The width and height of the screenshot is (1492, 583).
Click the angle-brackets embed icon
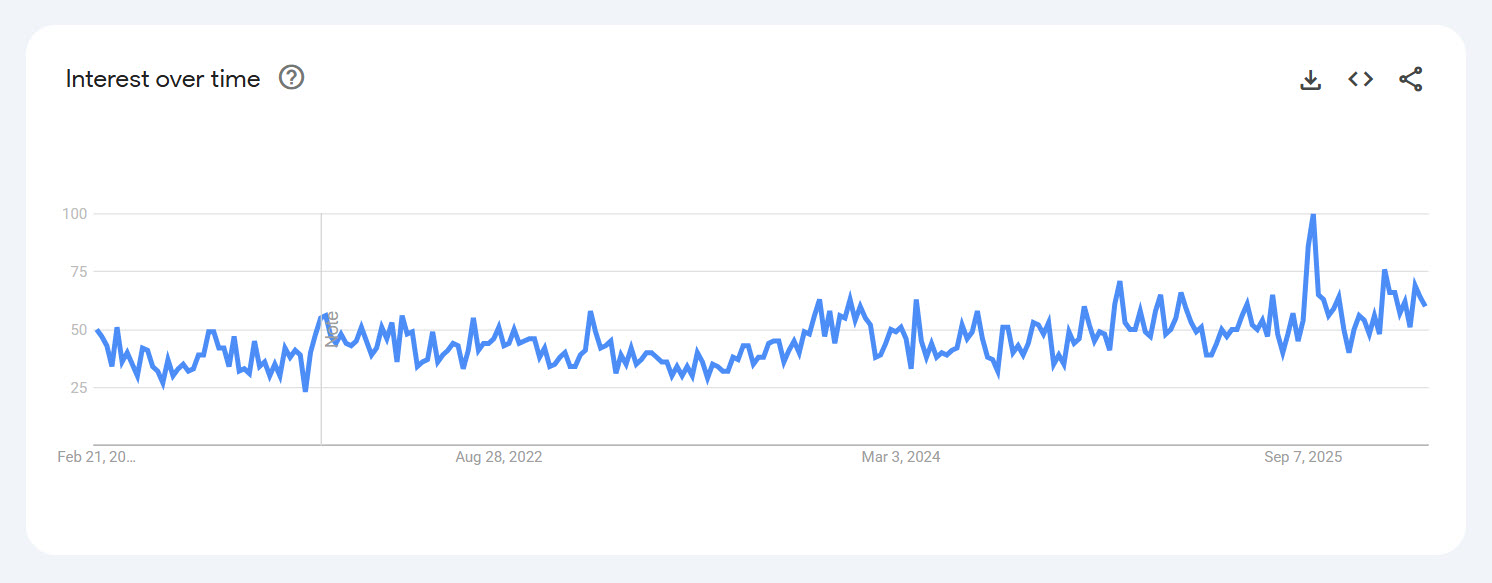pyautogui.click(x=1360, y=79)
